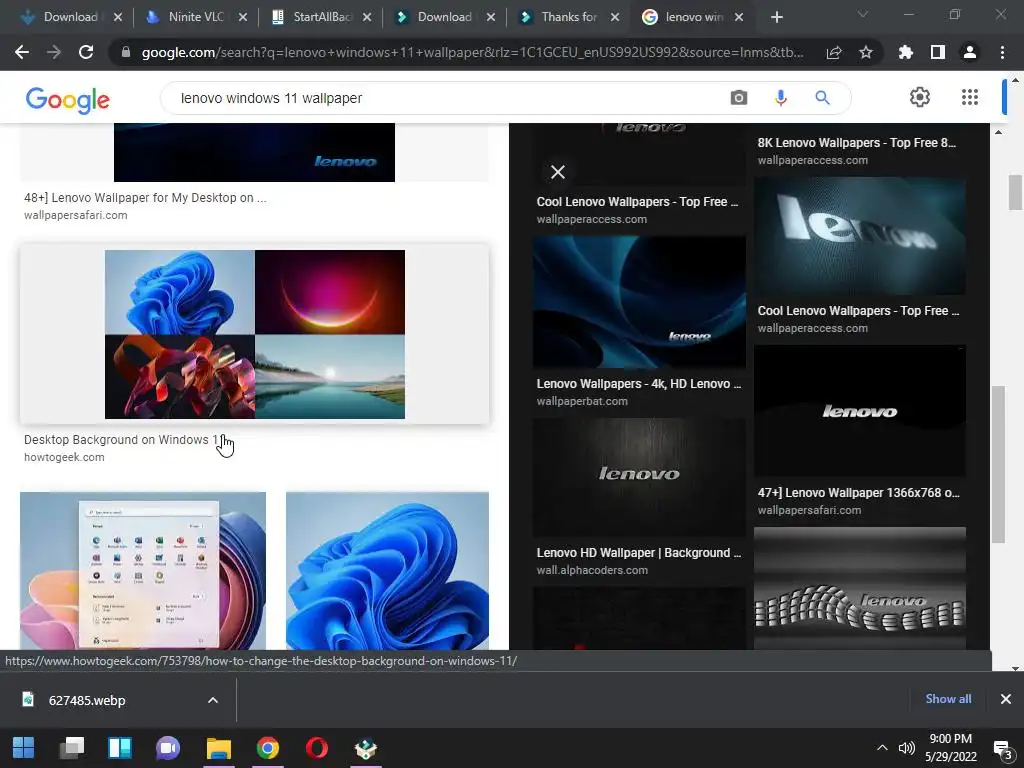This screenshot has width=1024, height=768.
Task: Show all downloads
Action: pos(948,699)
